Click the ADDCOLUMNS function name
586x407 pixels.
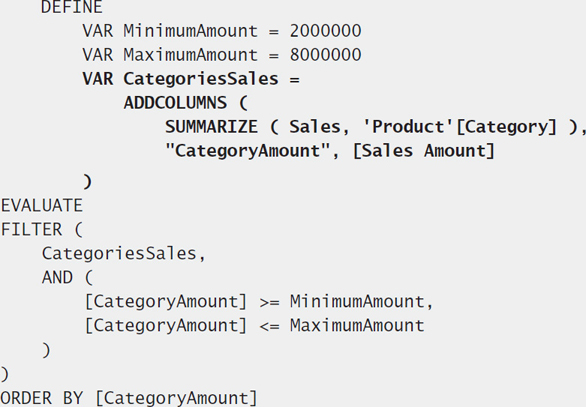click(x=175, y=103)
